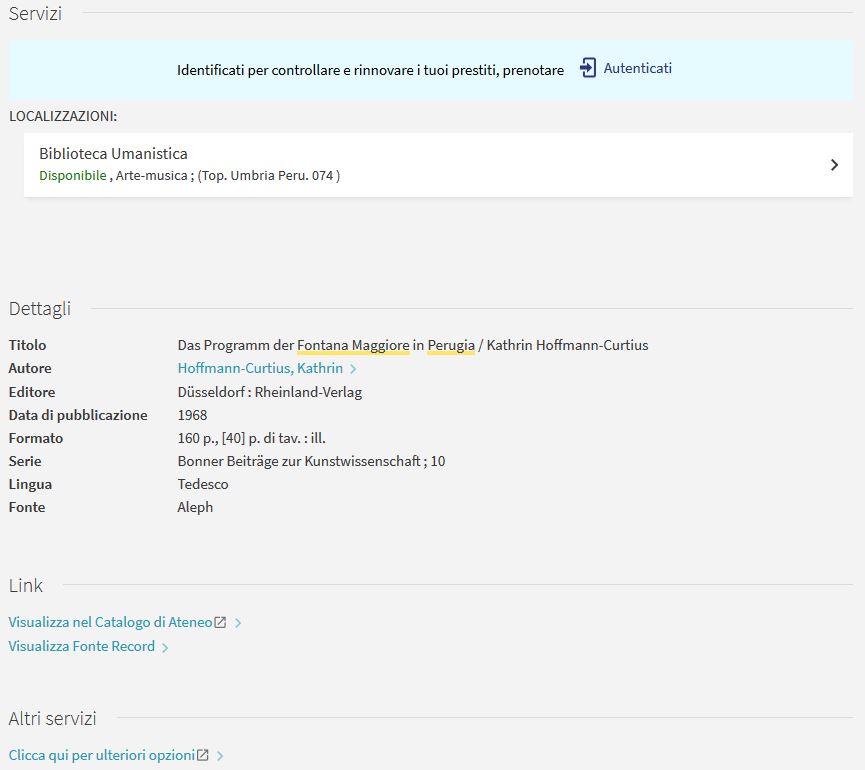Open the Visualizza Fonte Record link
The width and height of the screenshot is (865, 770).
(81, 646)
